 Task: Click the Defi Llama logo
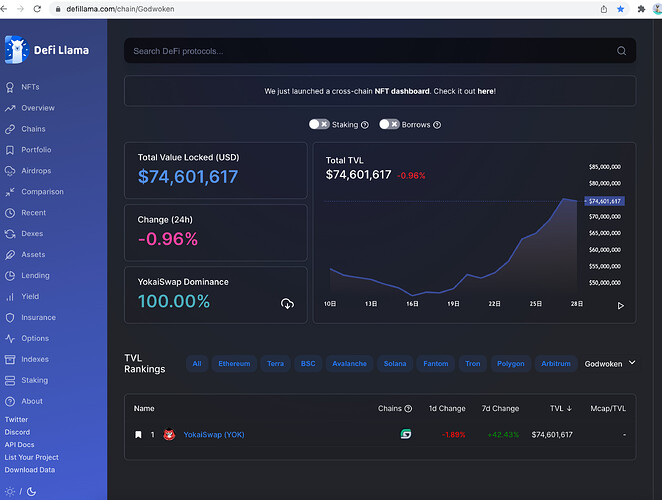tap(47, 50)
